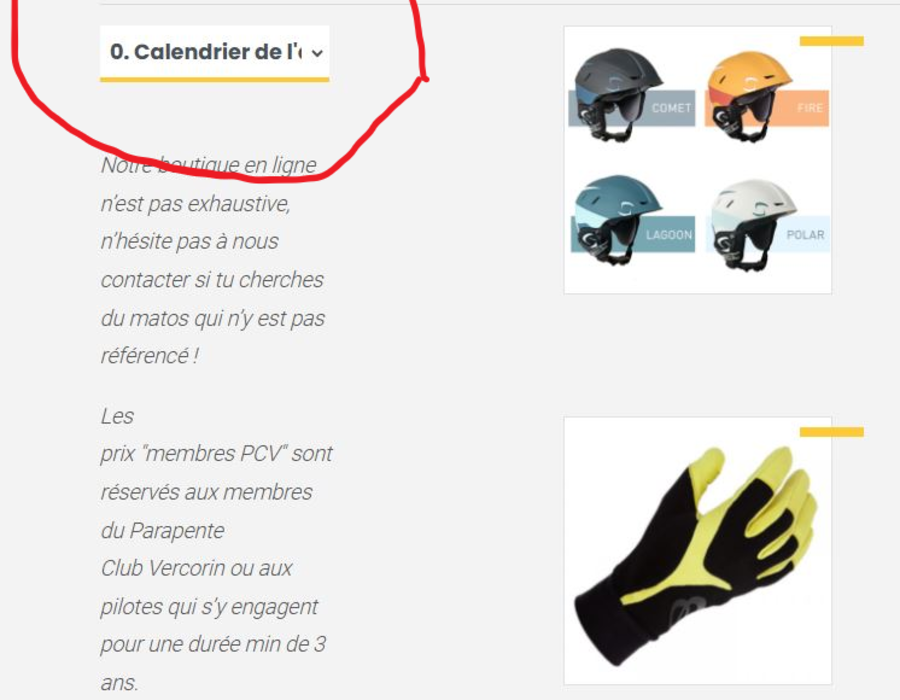Select the orange Fire helmet
This screenshot has width=900, height=700.
click(x=748, y=96)
